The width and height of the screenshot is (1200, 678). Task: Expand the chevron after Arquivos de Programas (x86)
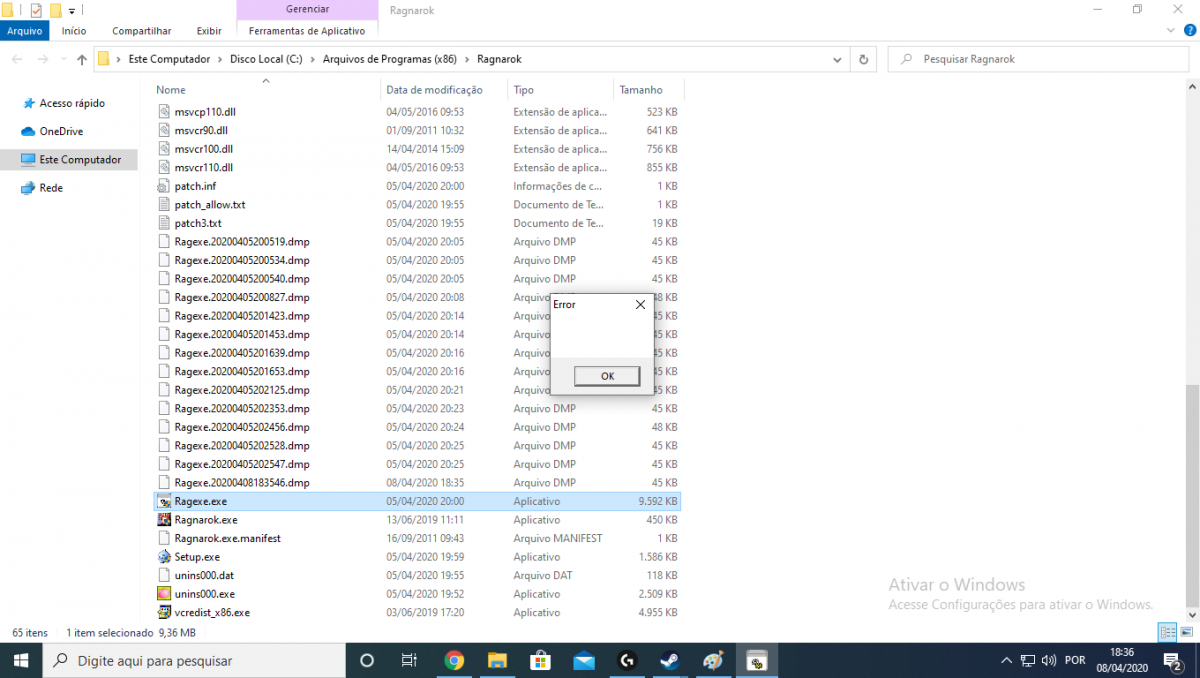(x=467, y=60)
